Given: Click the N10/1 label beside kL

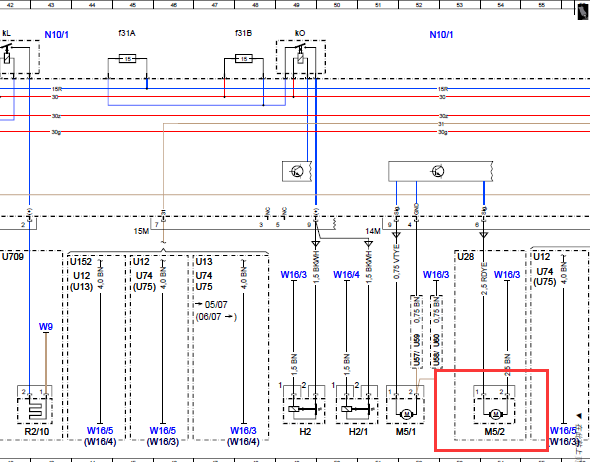Looking at the screenshot, I should tap(57, 35).
